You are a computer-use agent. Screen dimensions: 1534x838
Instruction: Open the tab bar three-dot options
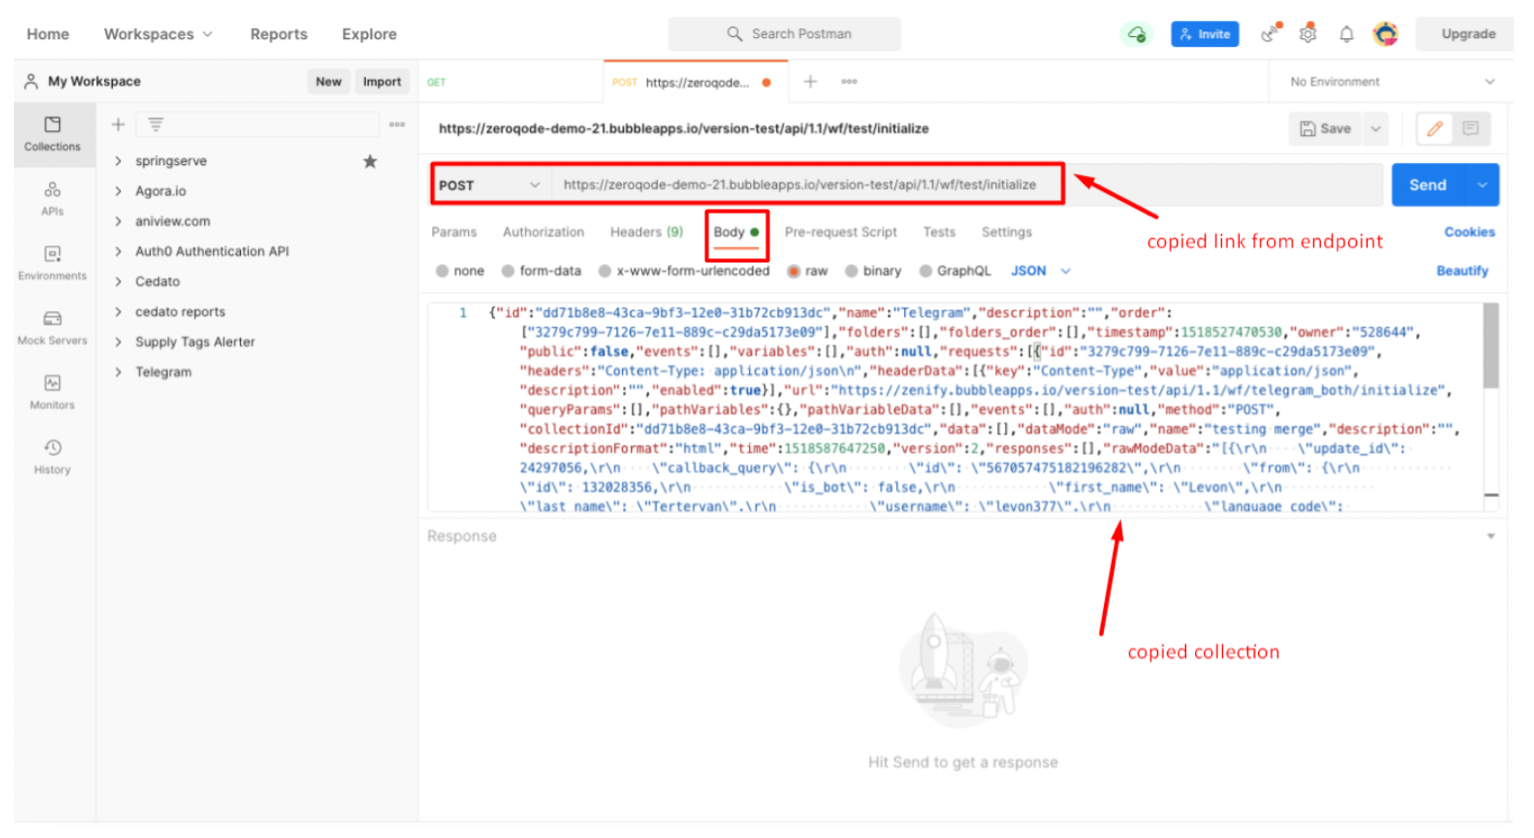849,81
